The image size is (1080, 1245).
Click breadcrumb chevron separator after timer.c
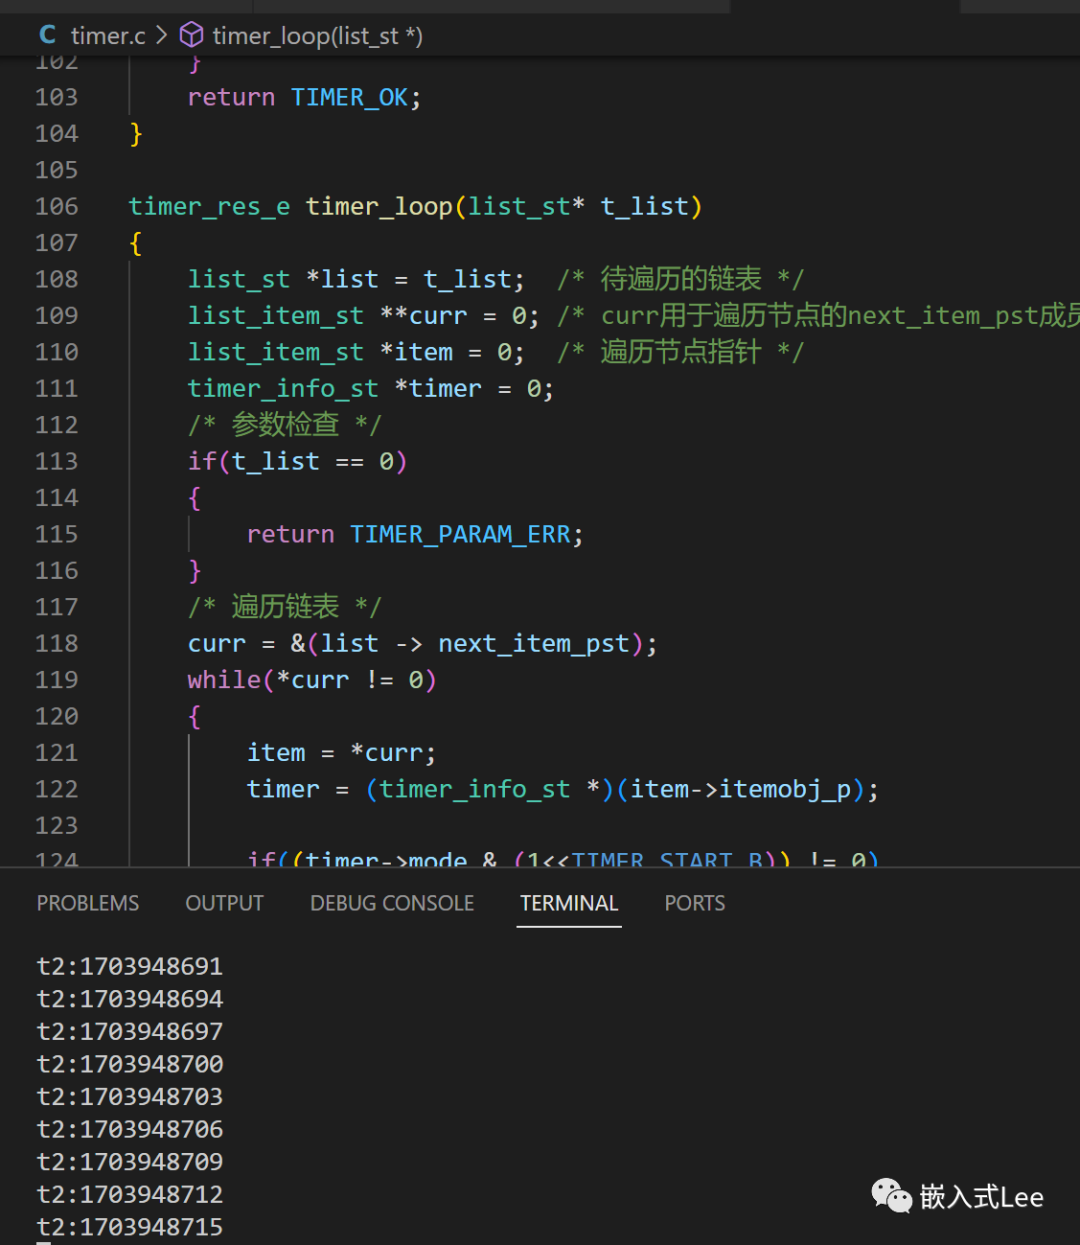(162, 36)
